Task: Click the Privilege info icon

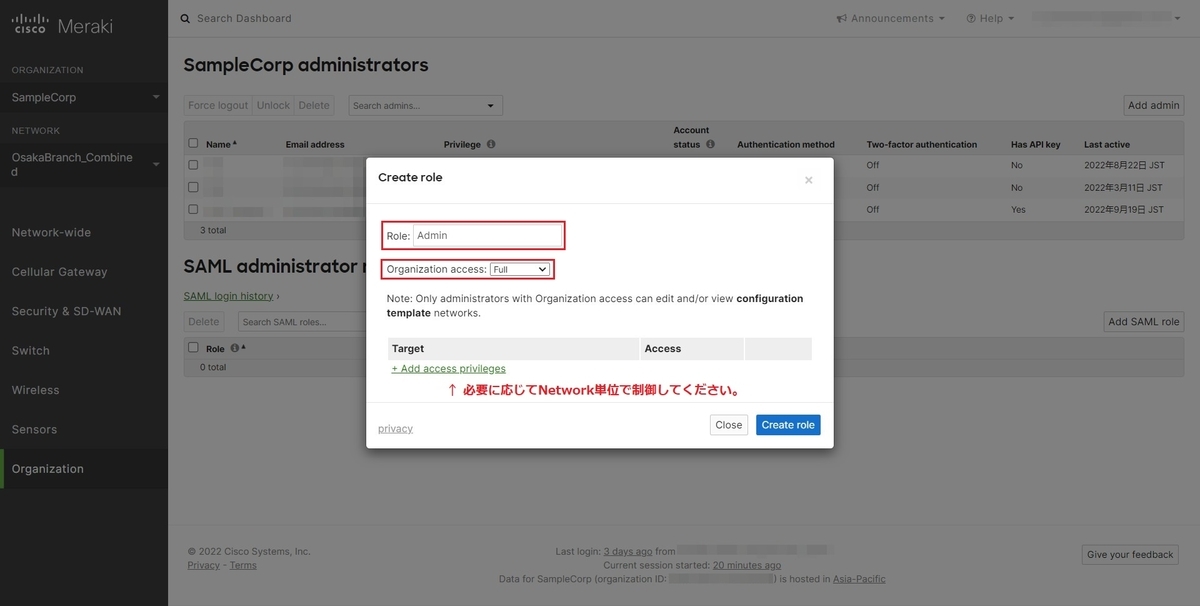Action: click(491, 144)
